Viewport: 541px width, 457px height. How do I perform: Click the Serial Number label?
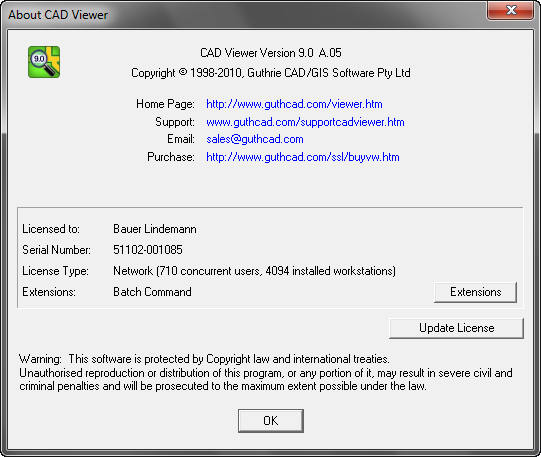56,250
